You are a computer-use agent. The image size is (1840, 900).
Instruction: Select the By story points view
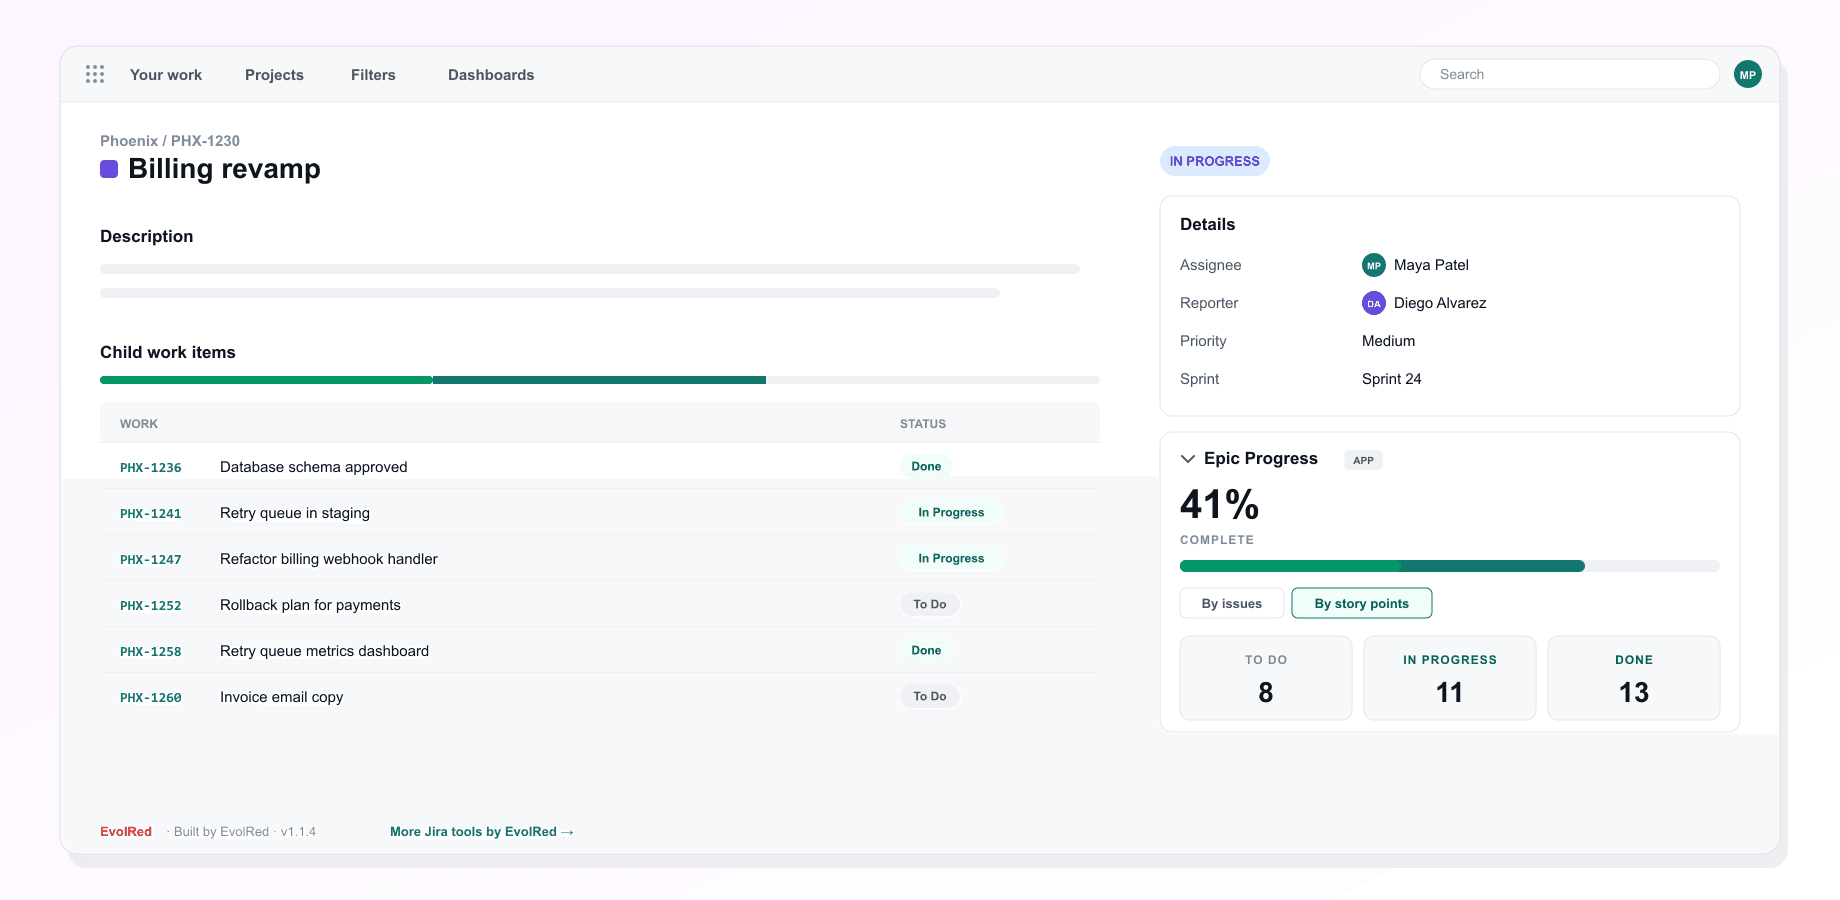tap(1362, 603)
